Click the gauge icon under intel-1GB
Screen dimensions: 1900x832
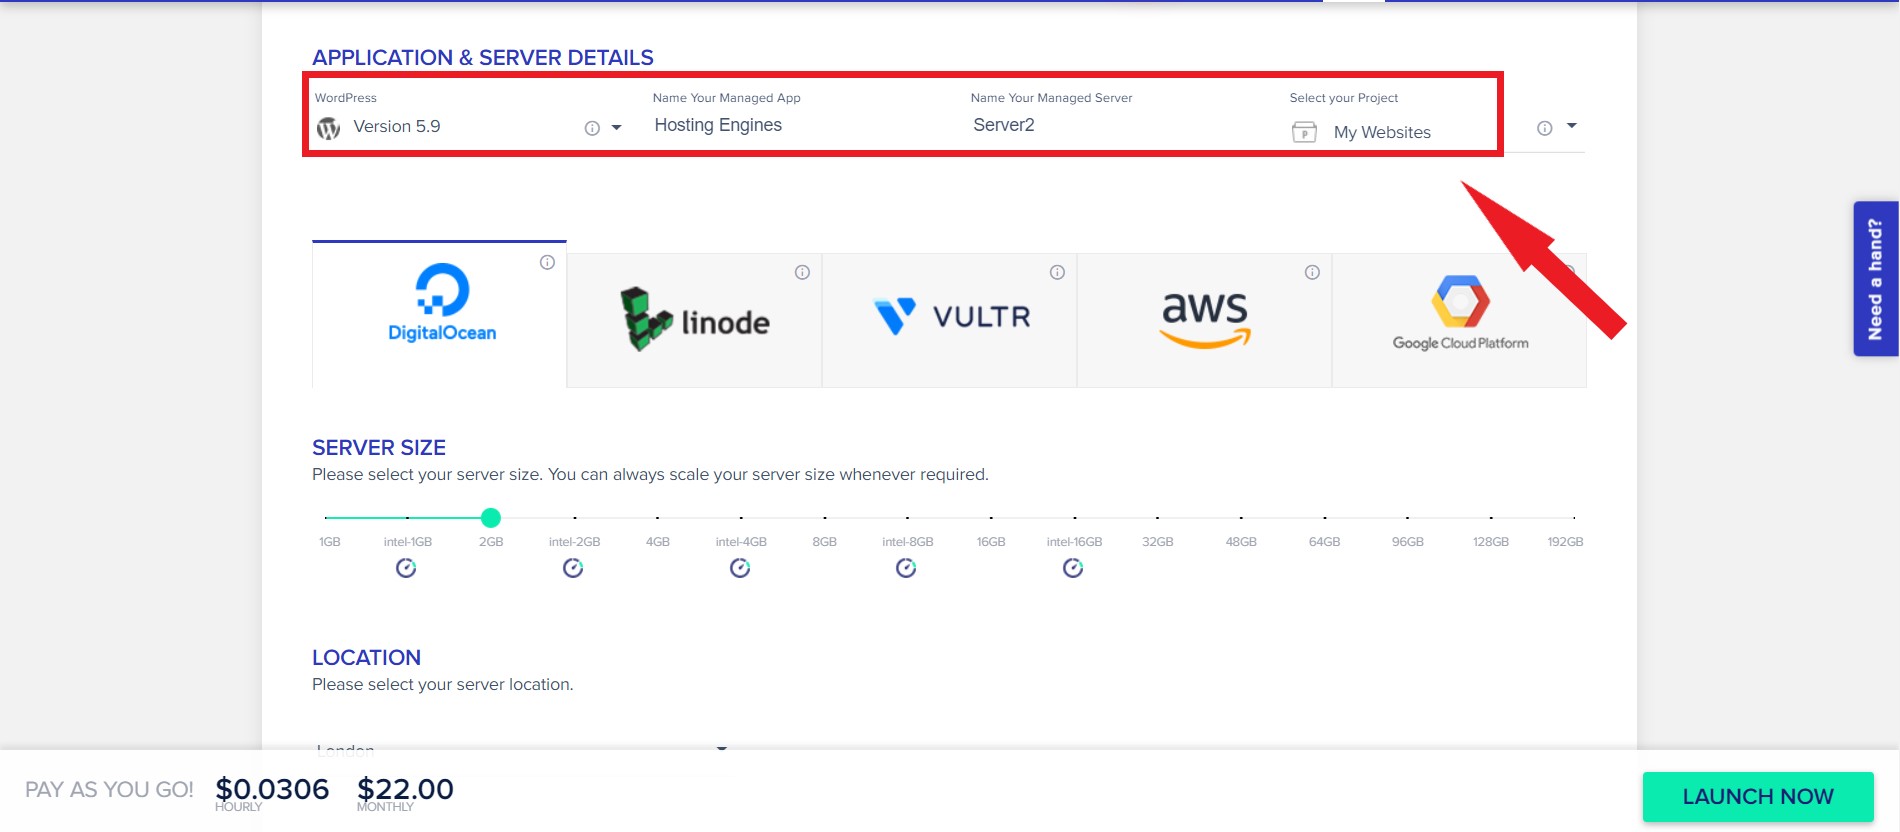click(x=406, y=568)
